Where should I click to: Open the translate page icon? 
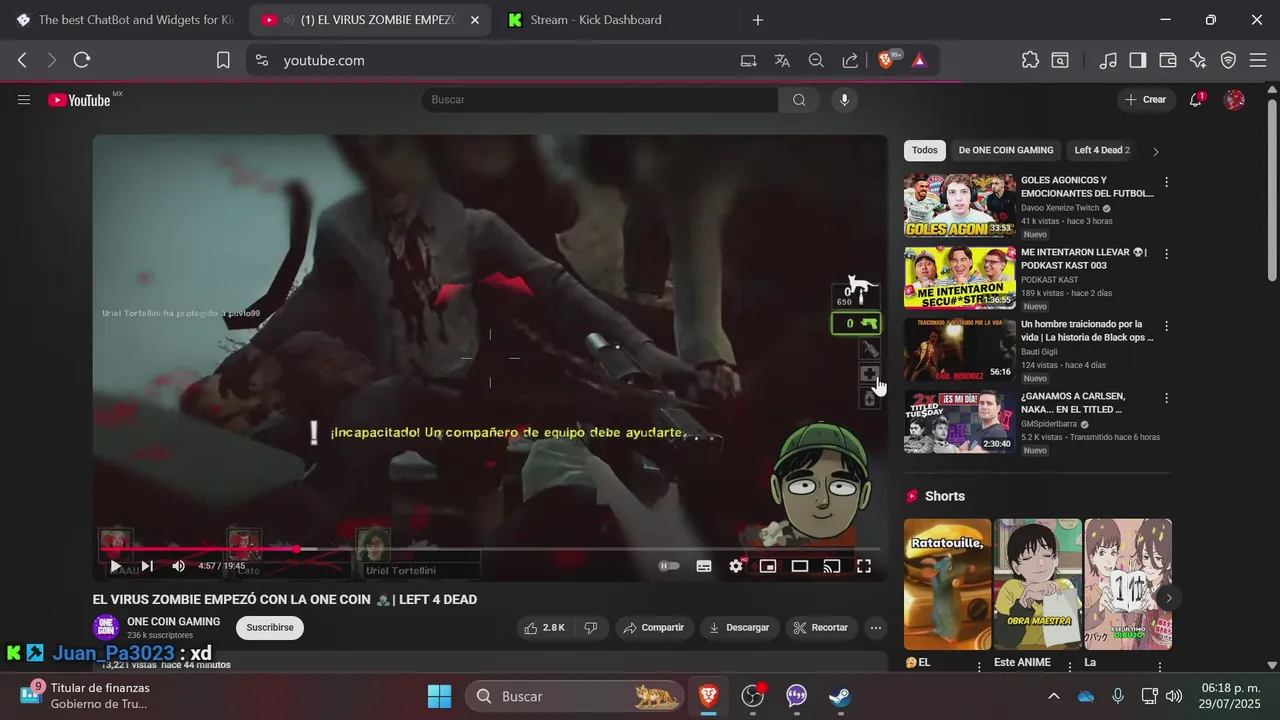pyautogui.click(x=782, y=60)
